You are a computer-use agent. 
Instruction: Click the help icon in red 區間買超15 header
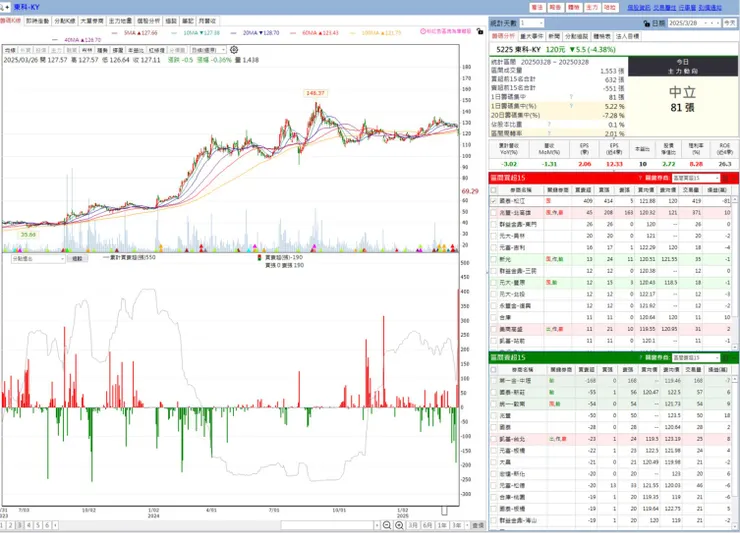(640, 178)
